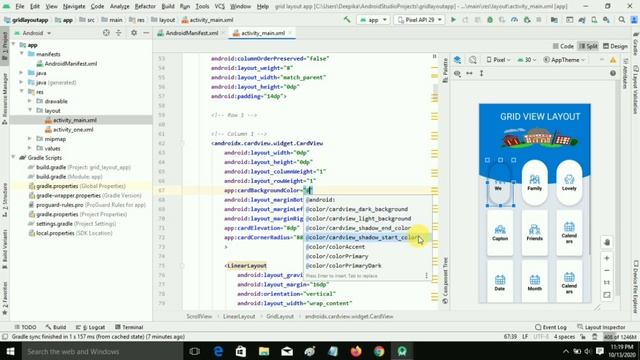Click the Make Project hammer icon

coord(347,20)
